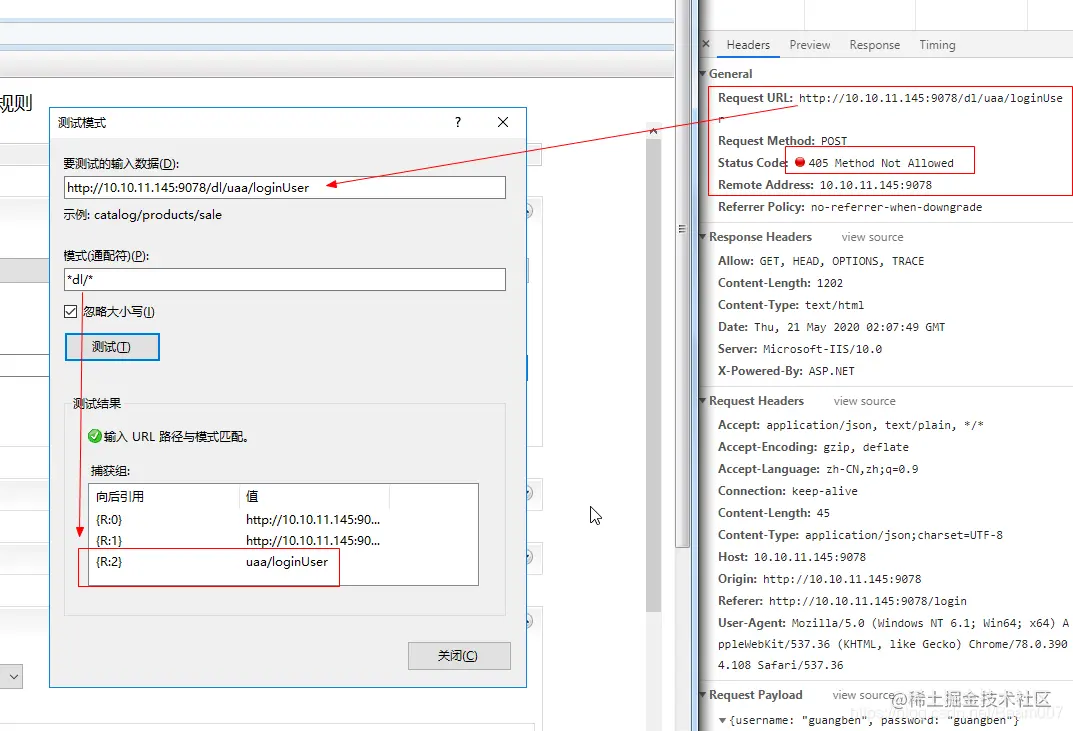Click the help question mark in the test dialog
The height and width of the screenshot is (731, 1073).
(458, 122)
